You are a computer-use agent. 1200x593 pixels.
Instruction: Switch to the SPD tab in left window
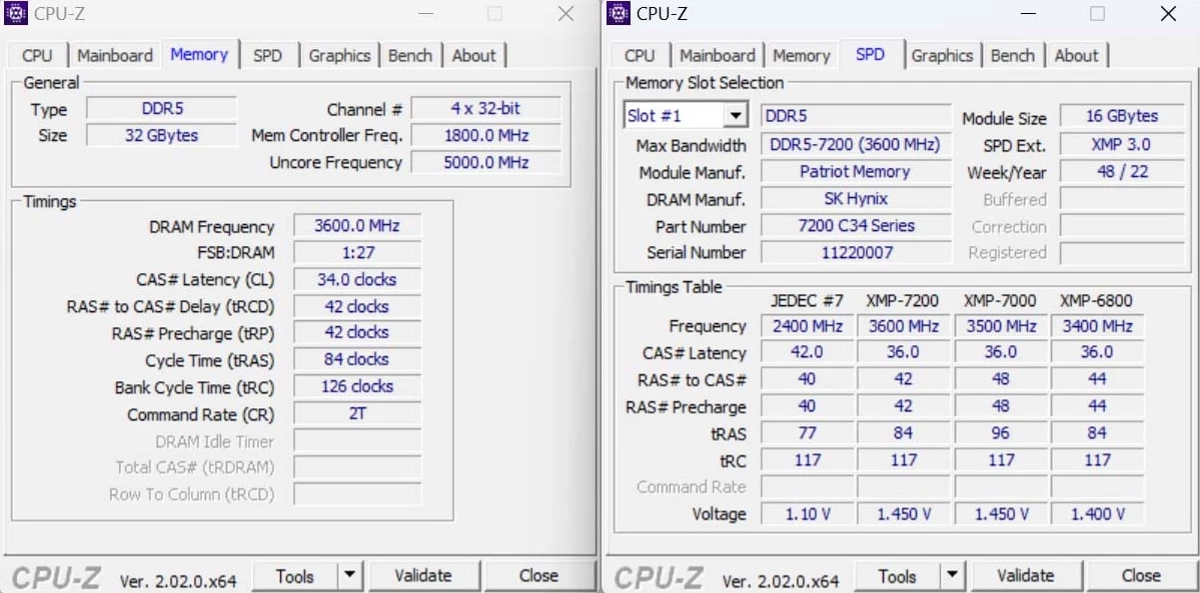(x=268, y=56)
